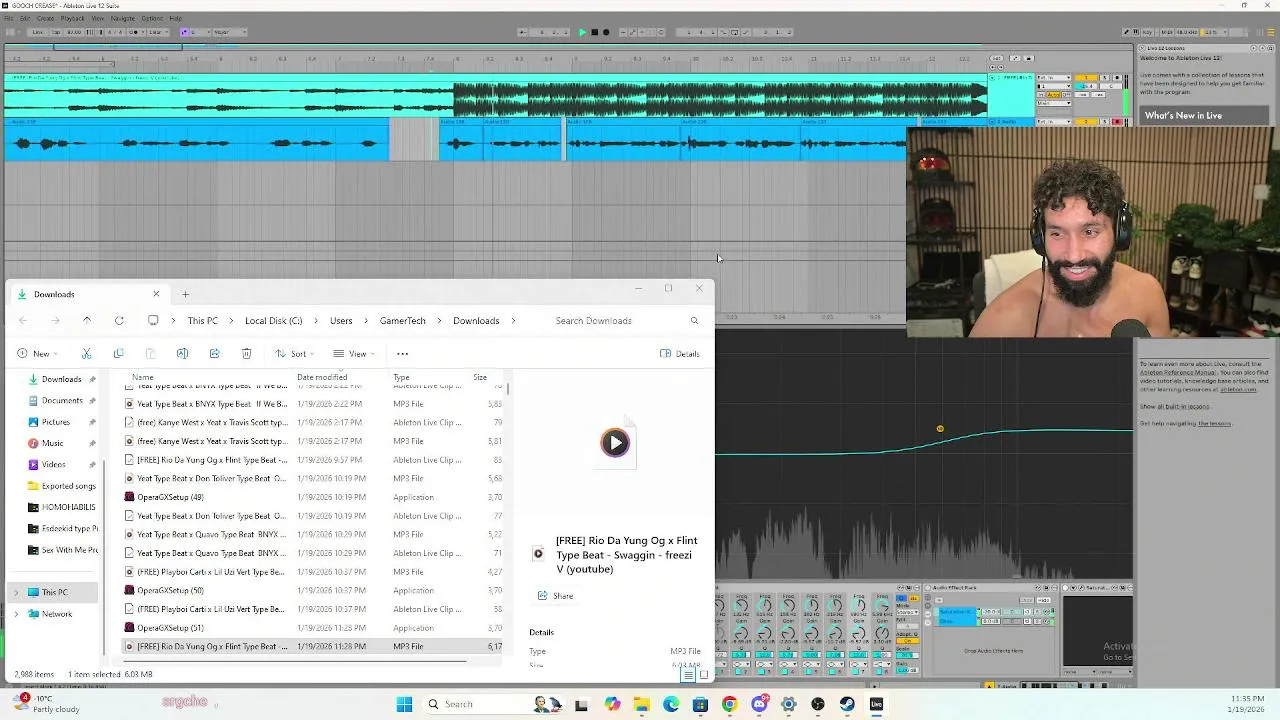
Task: Click the Rename icon in Explorer toolbar
Action: [182, 353]
